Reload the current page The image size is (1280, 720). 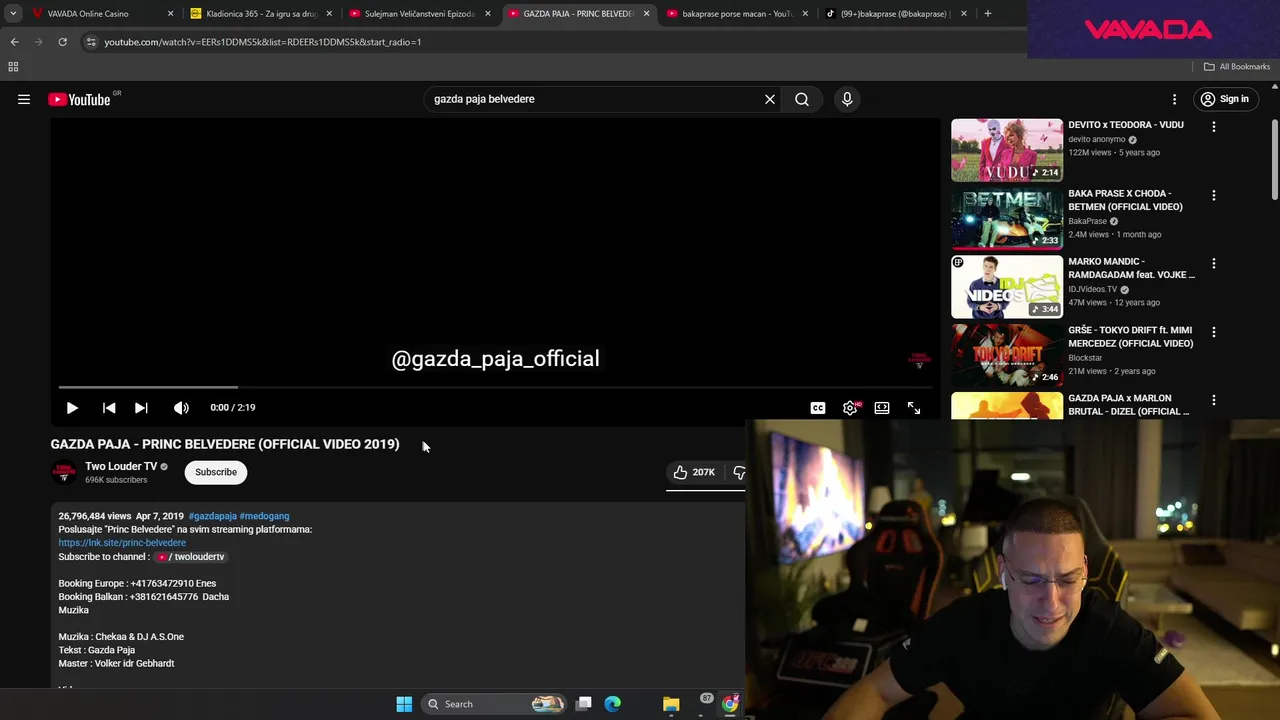click(62, 42)
